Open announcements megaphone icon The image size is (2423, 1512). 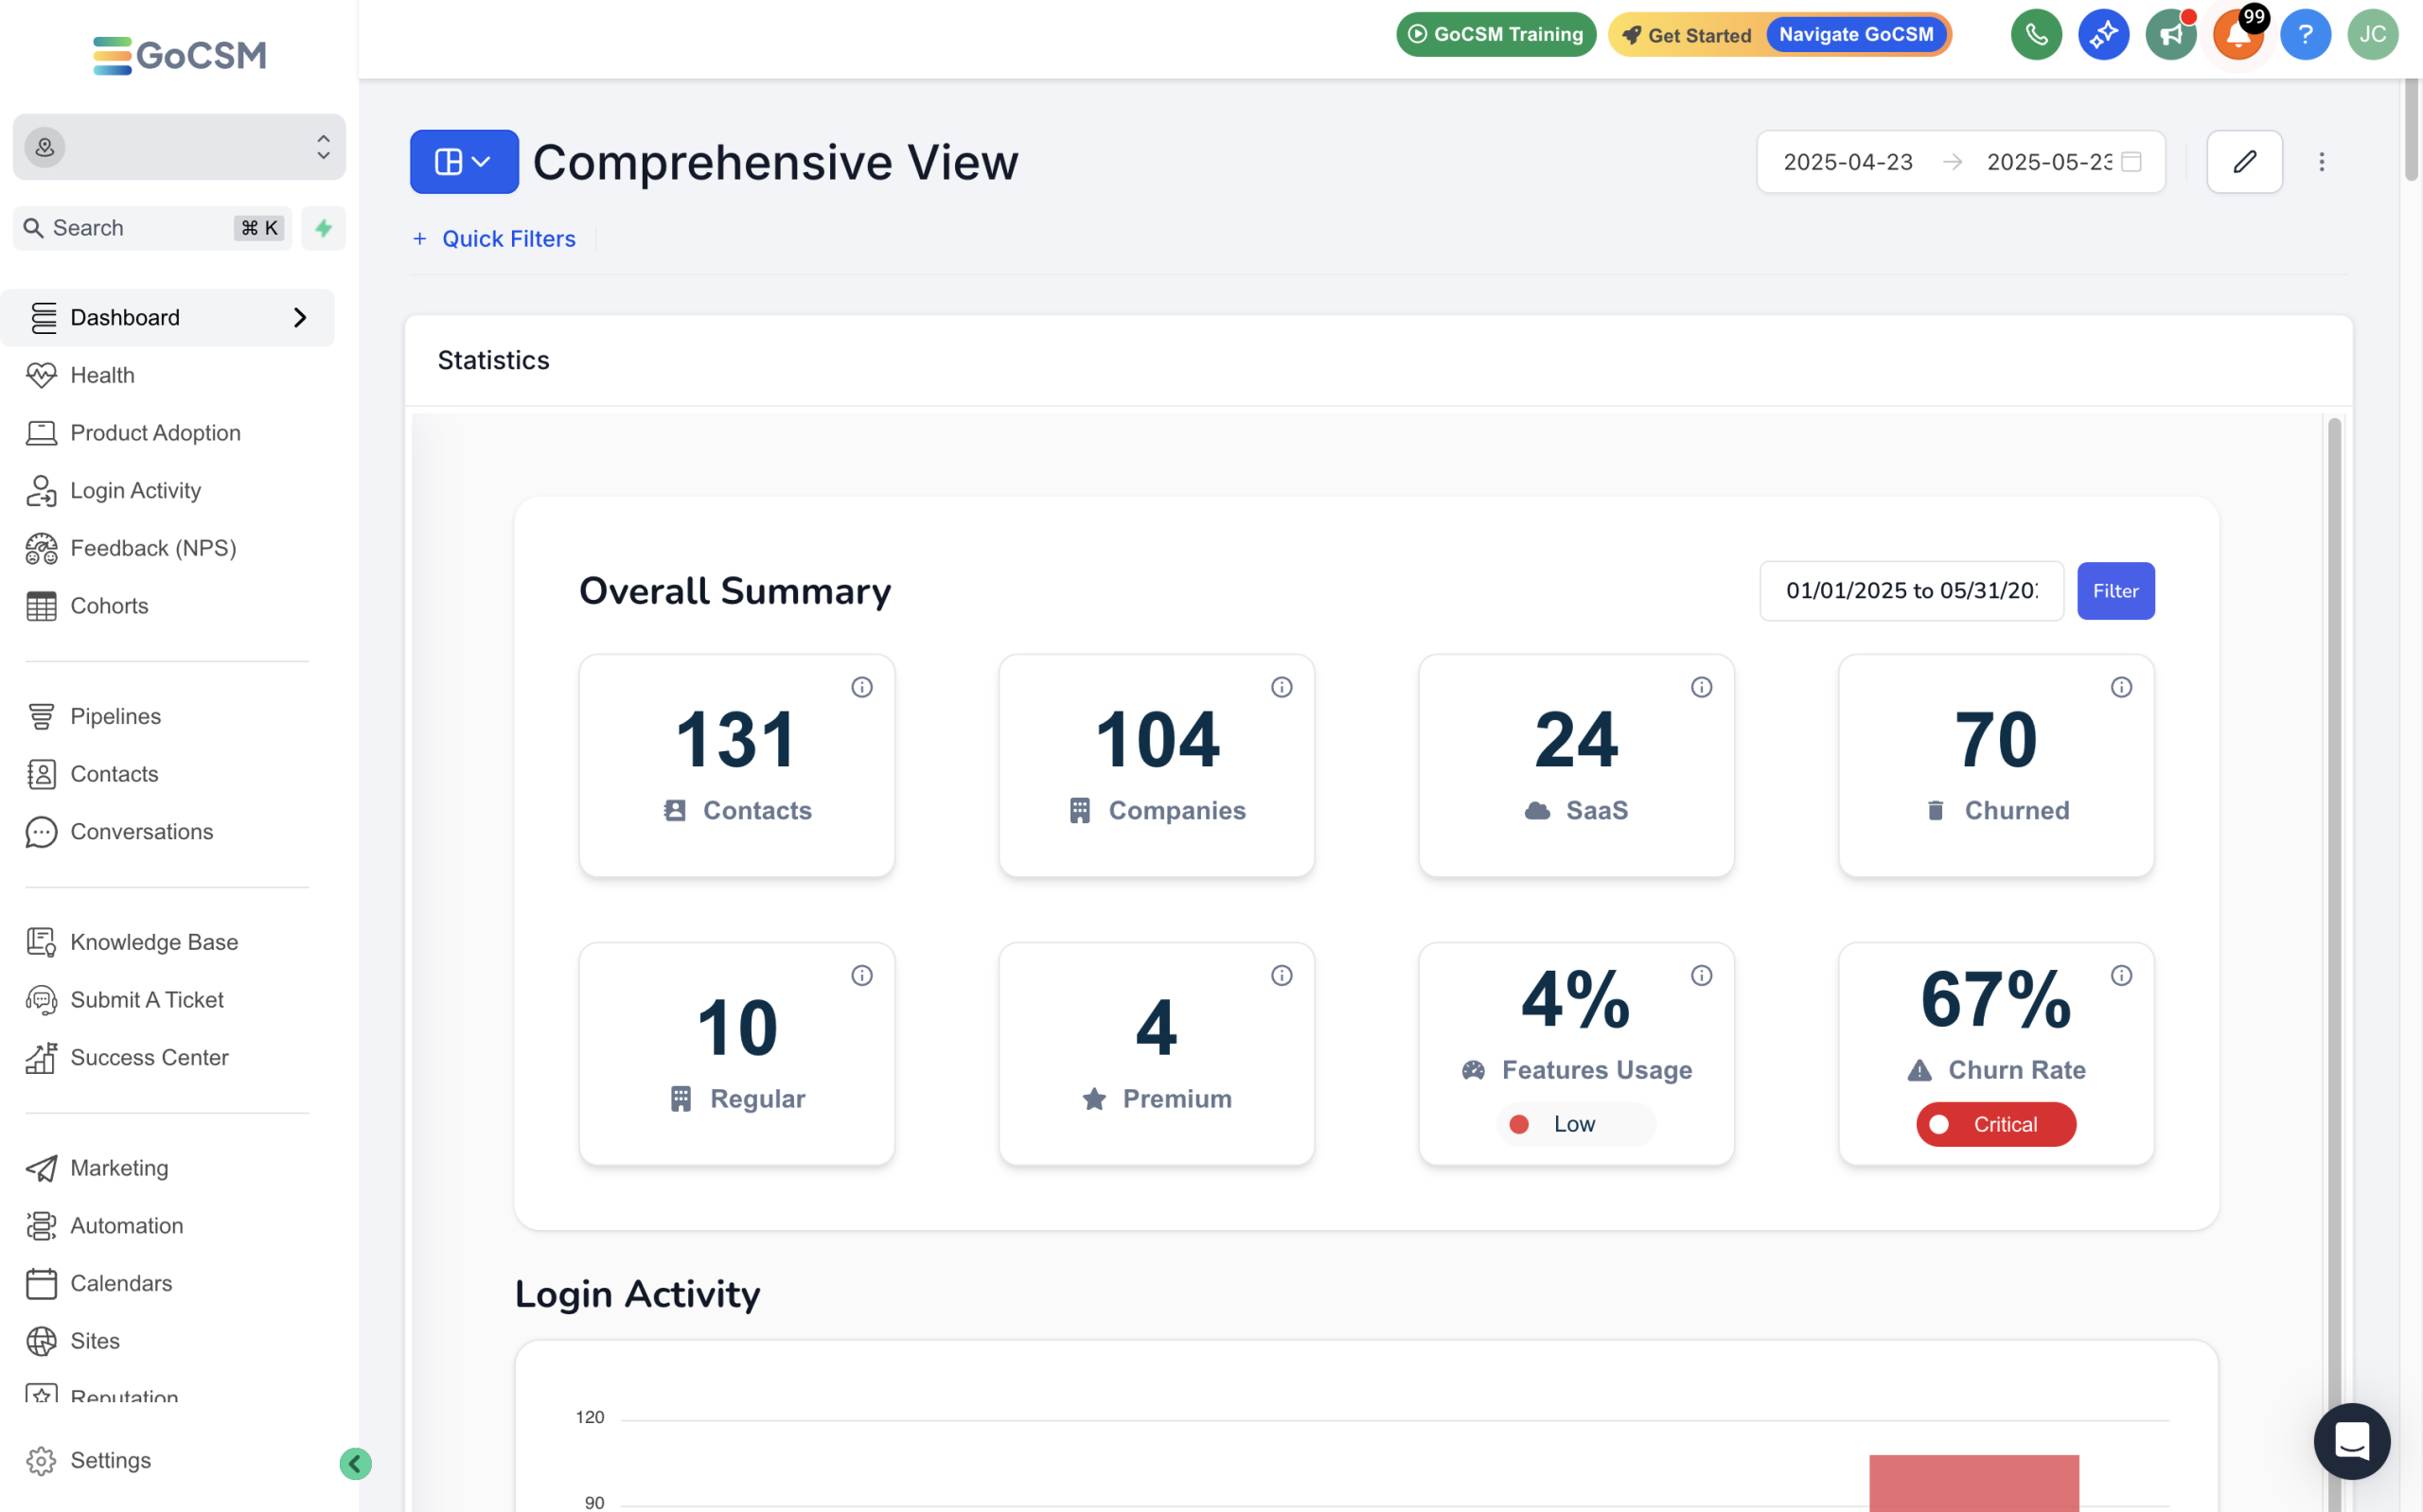(2170, 35)
